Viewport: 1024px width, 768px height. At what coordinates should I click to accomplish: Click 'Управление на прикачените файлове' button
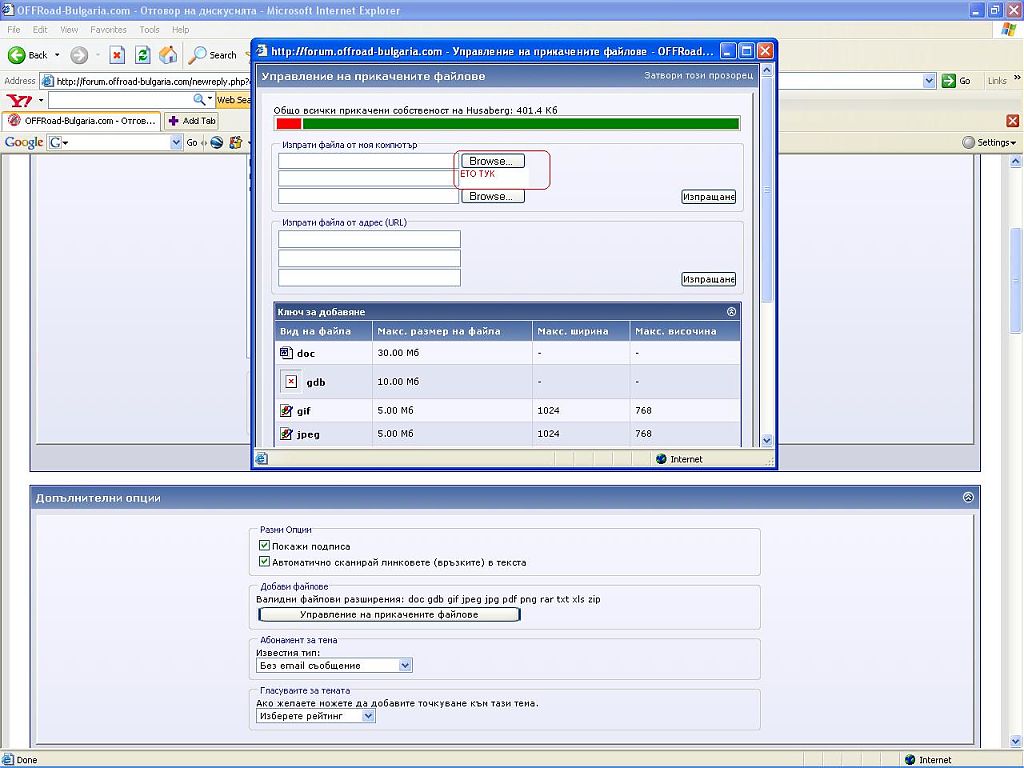389,615
